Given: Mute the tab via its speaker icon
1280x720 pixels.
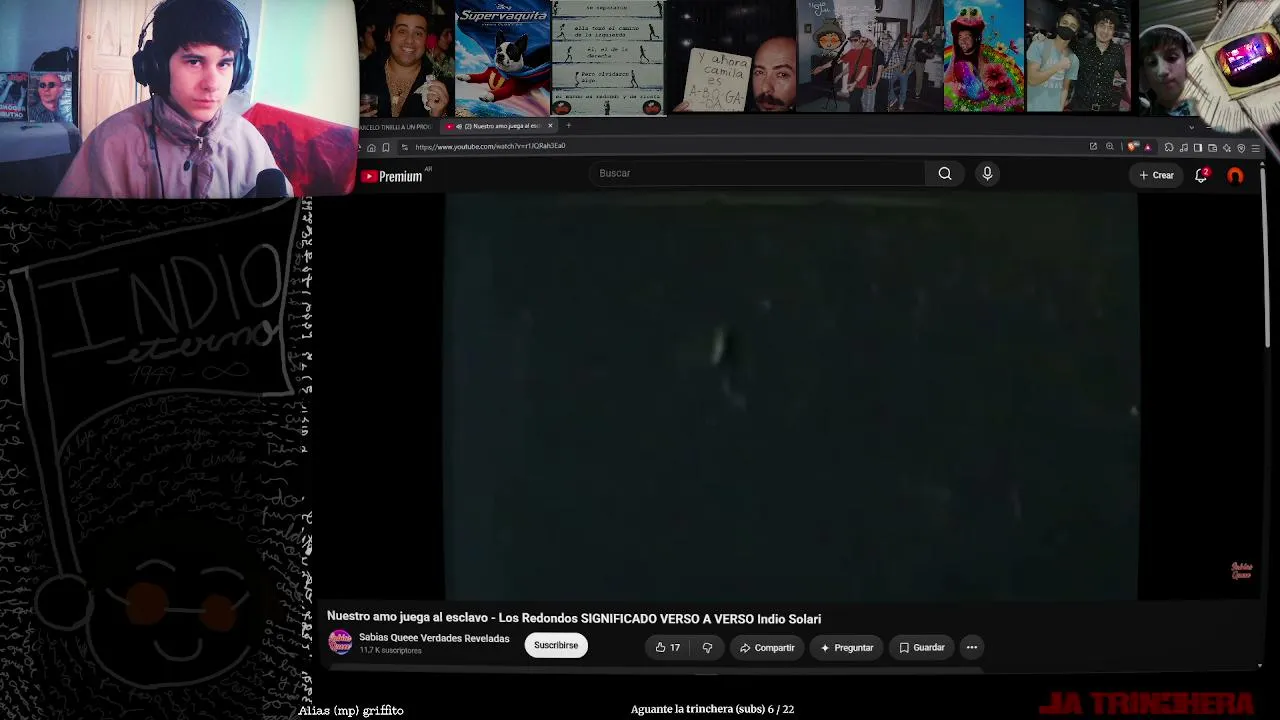Looking at the screenshot, I should pos(459,126).
